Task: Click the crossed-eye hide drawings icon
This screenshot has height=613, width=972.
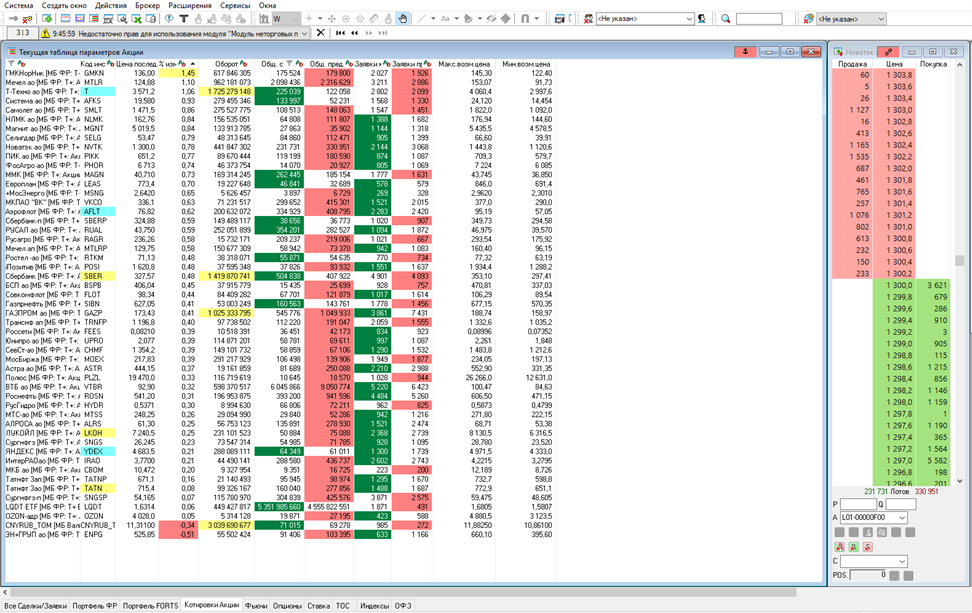Action: tap(492, 19)
